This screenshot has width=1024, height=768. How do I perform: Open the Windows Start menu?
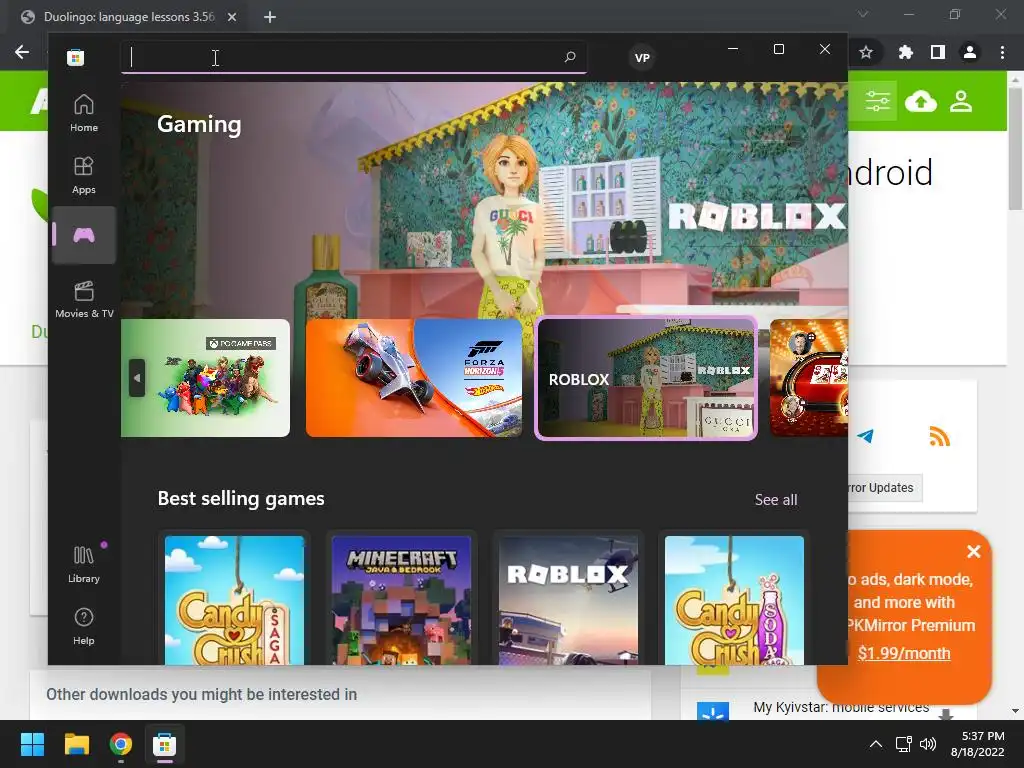tap(32, 744)
